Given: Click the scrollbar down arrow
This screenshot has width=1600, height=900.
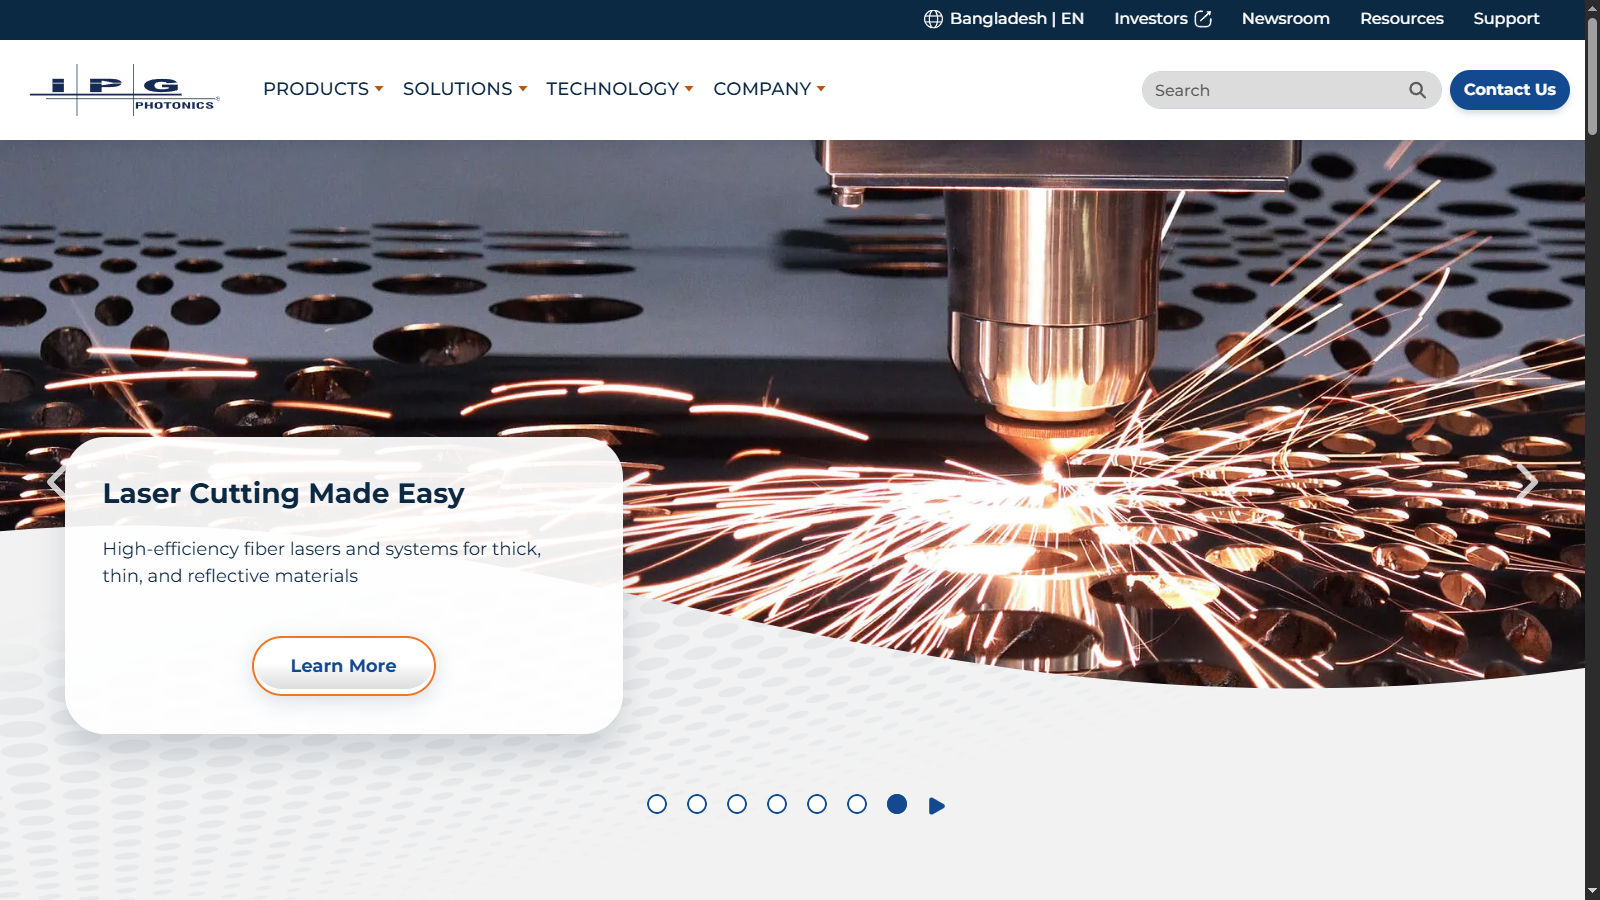Looking at the screenshot, I should [x=1592, y=891].
